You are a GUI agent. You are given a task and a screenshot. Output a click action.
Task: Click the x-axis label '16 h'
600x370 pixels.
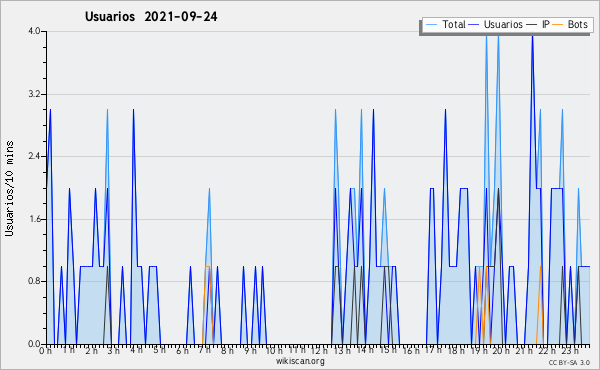pyautogui.click(x=411, y=350)
